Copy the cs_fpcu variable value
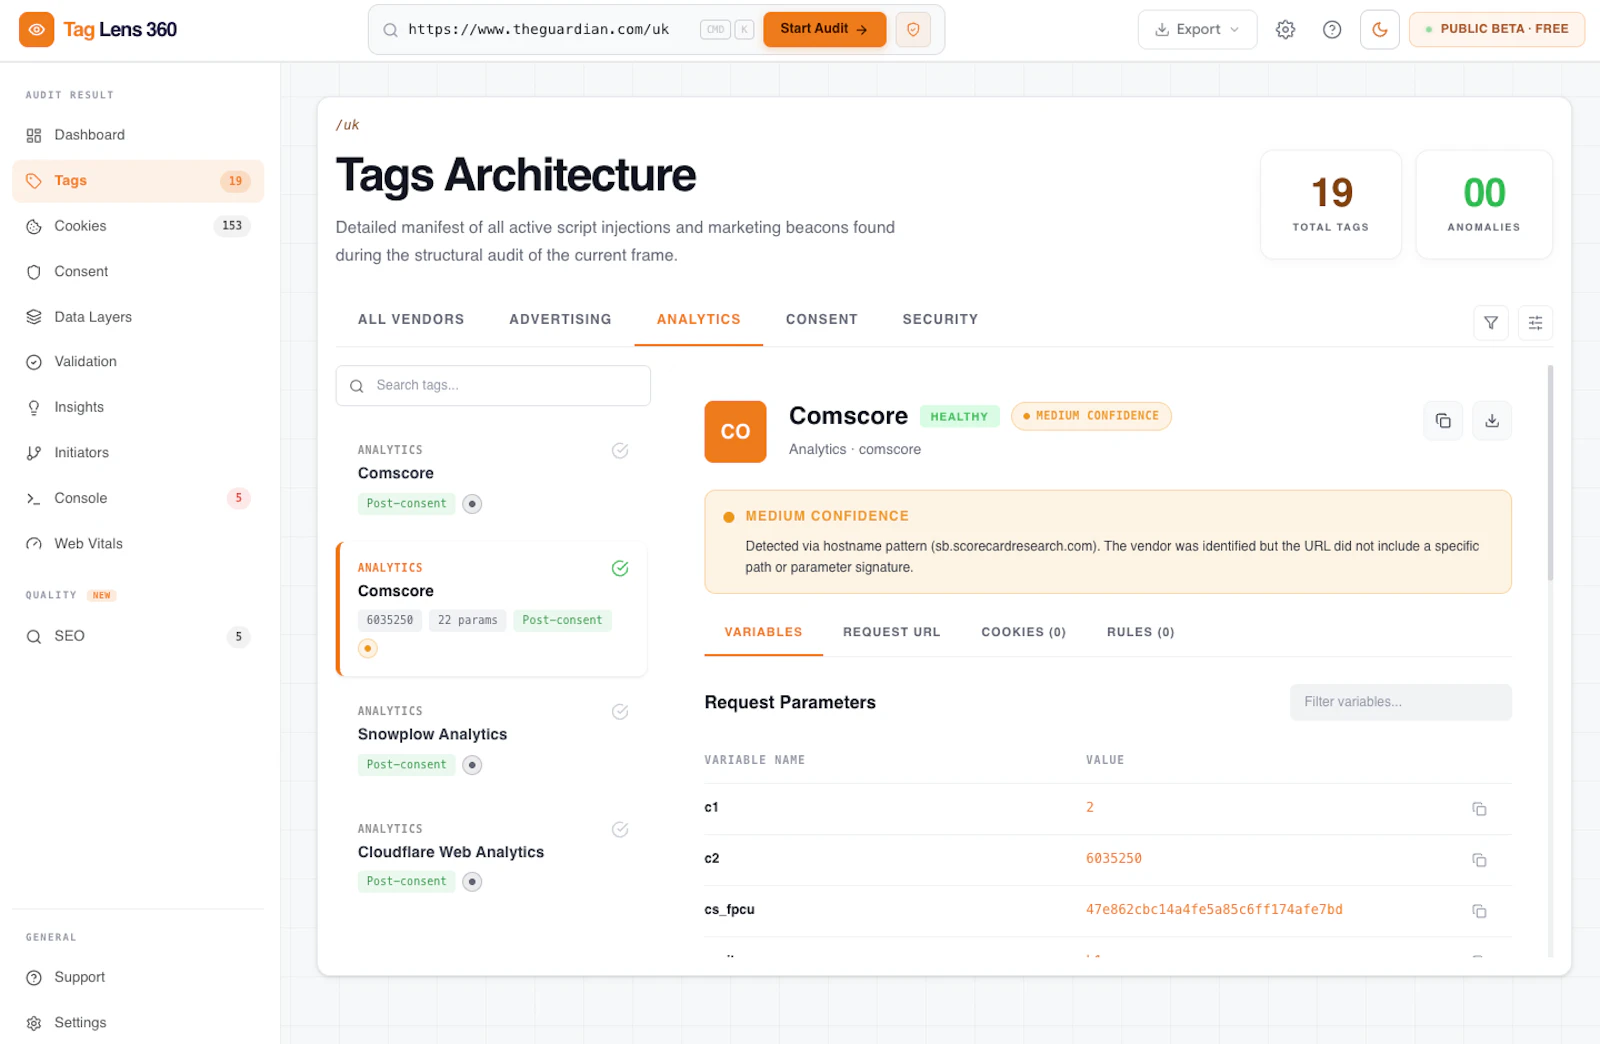Screen dimensions: 1600x1044 pyautogui.click(x=1479, y=911)
